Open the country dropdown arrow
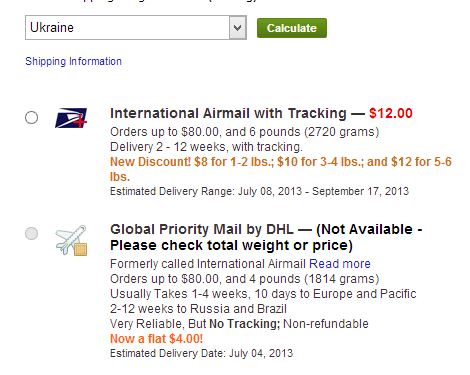 coord(237,28)
